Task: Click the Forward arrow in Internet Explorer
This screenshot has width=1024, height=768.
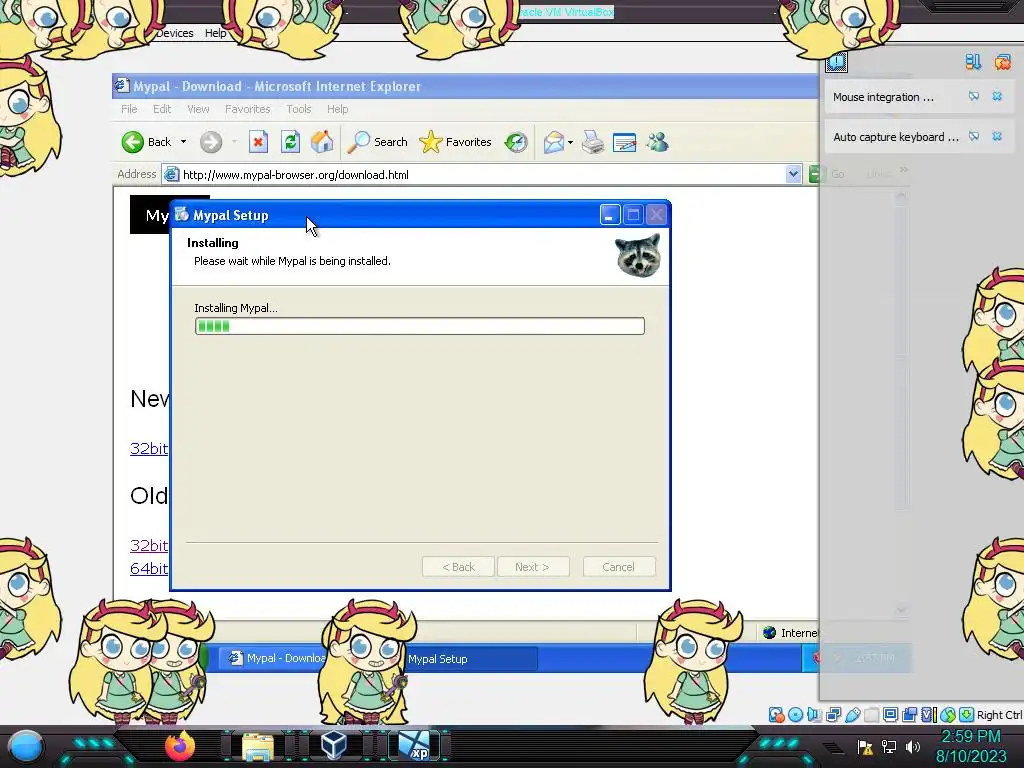Action: tap(211, 142)
